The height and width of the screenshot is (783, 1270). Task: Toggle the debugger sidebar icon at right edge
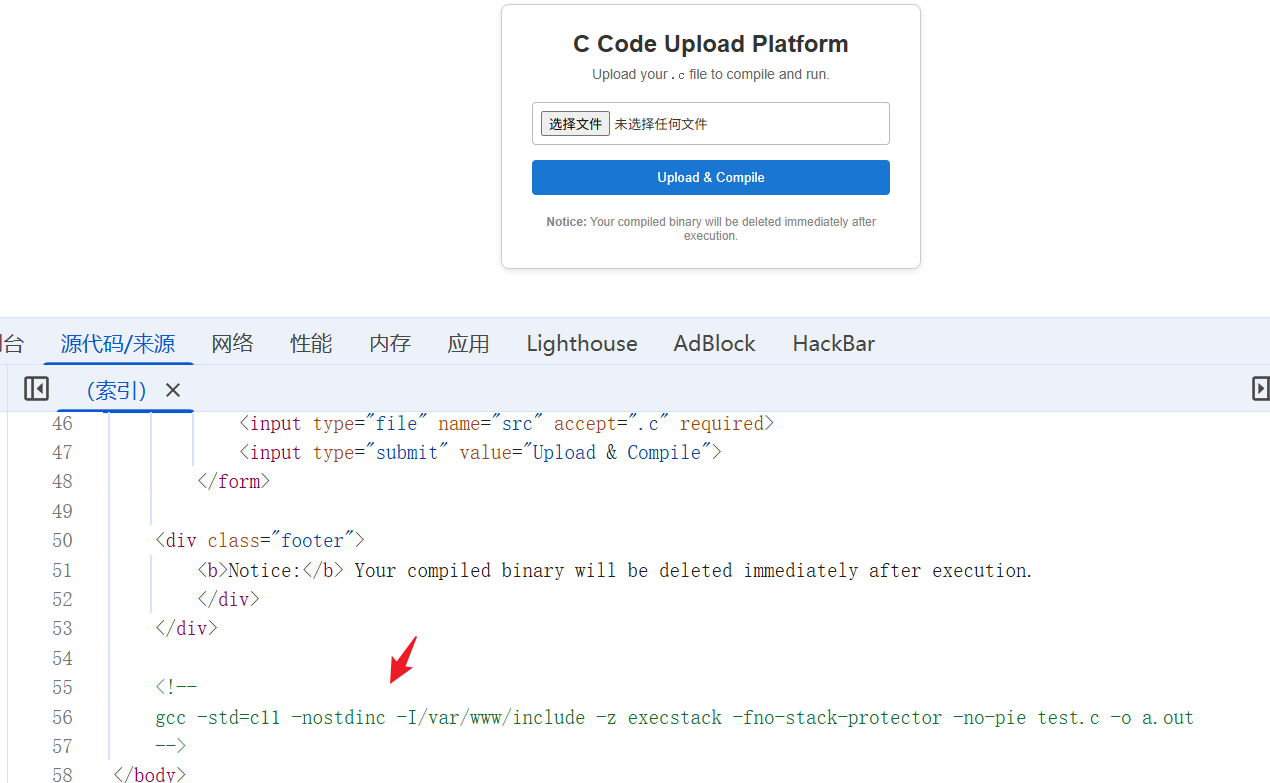pyautogui.click(x=1260, y=389)
